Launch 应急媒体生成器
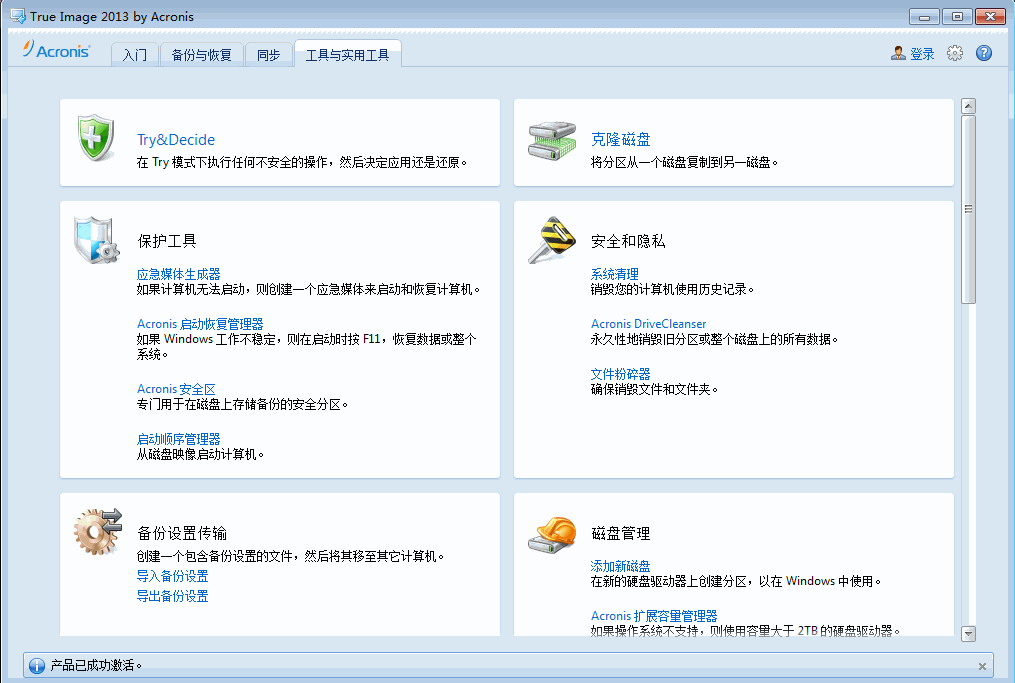Screen dimensions: 1015x683 click(x=179, y=274)
